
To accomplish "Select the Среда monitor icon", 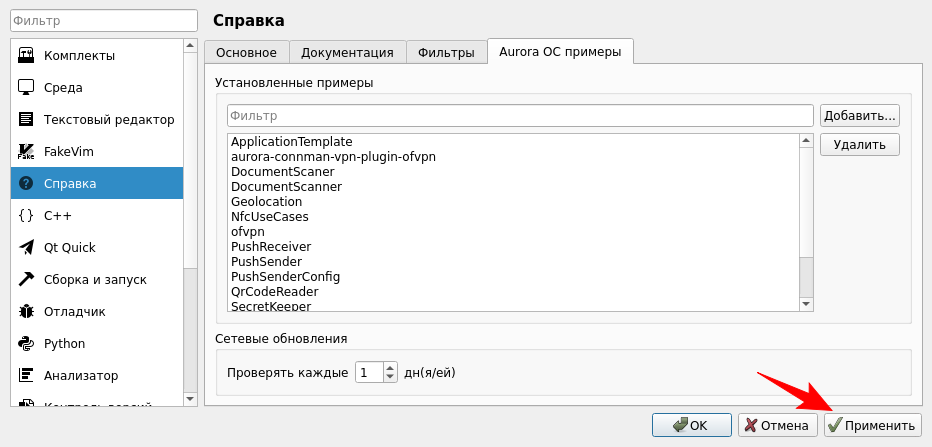I will click(x=27, y=87).
